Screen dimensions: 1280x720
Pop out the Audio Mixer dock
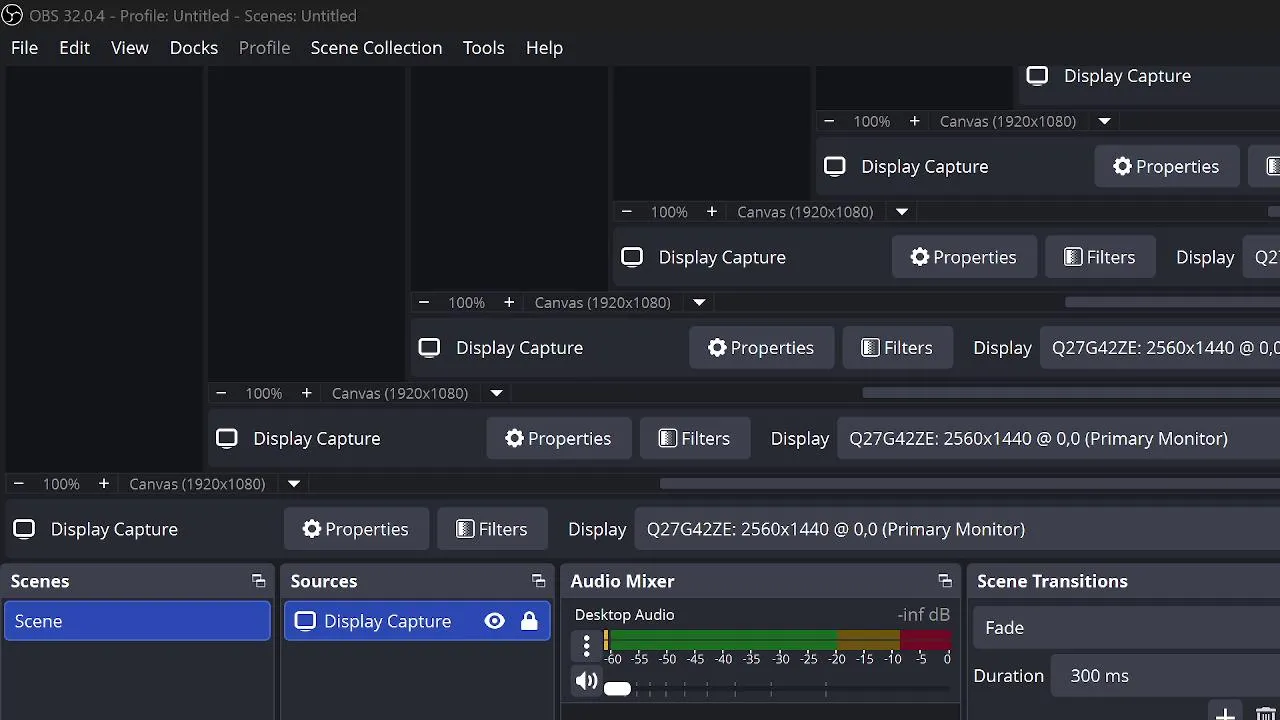pos(945,581)
